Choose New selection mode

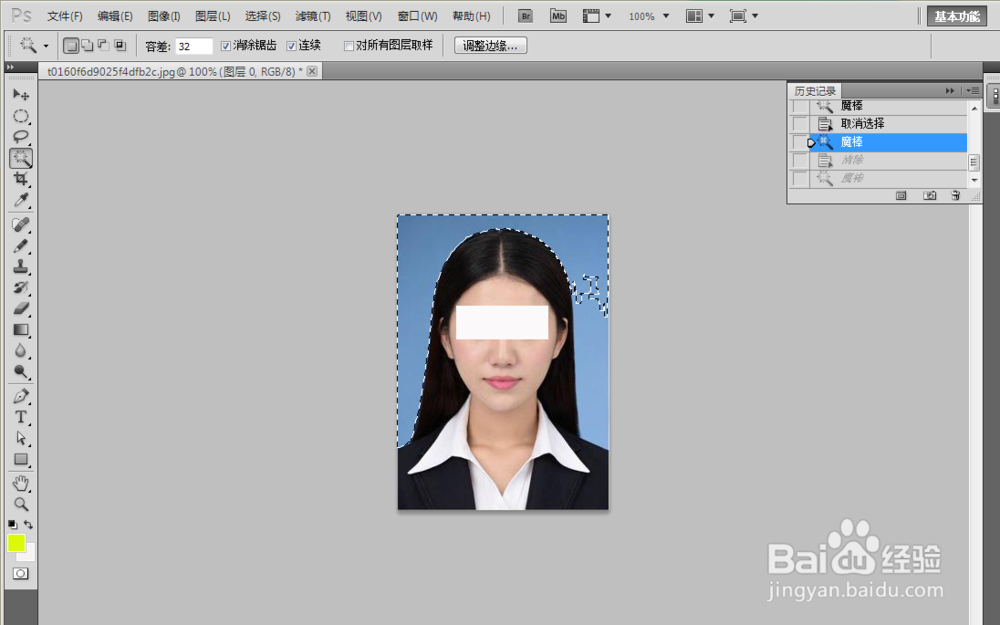(x=71, y=45)
